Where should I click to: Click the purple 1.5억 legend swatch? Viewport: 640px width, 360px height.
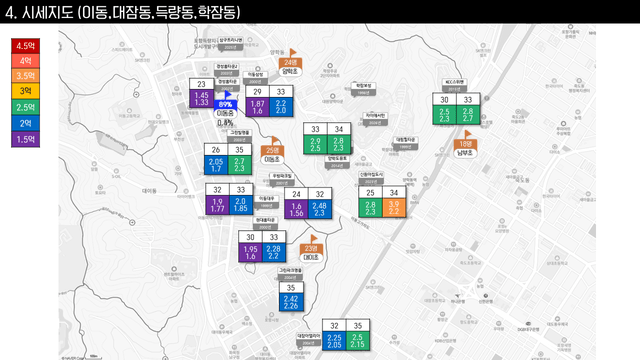click(x=25, y=139)
